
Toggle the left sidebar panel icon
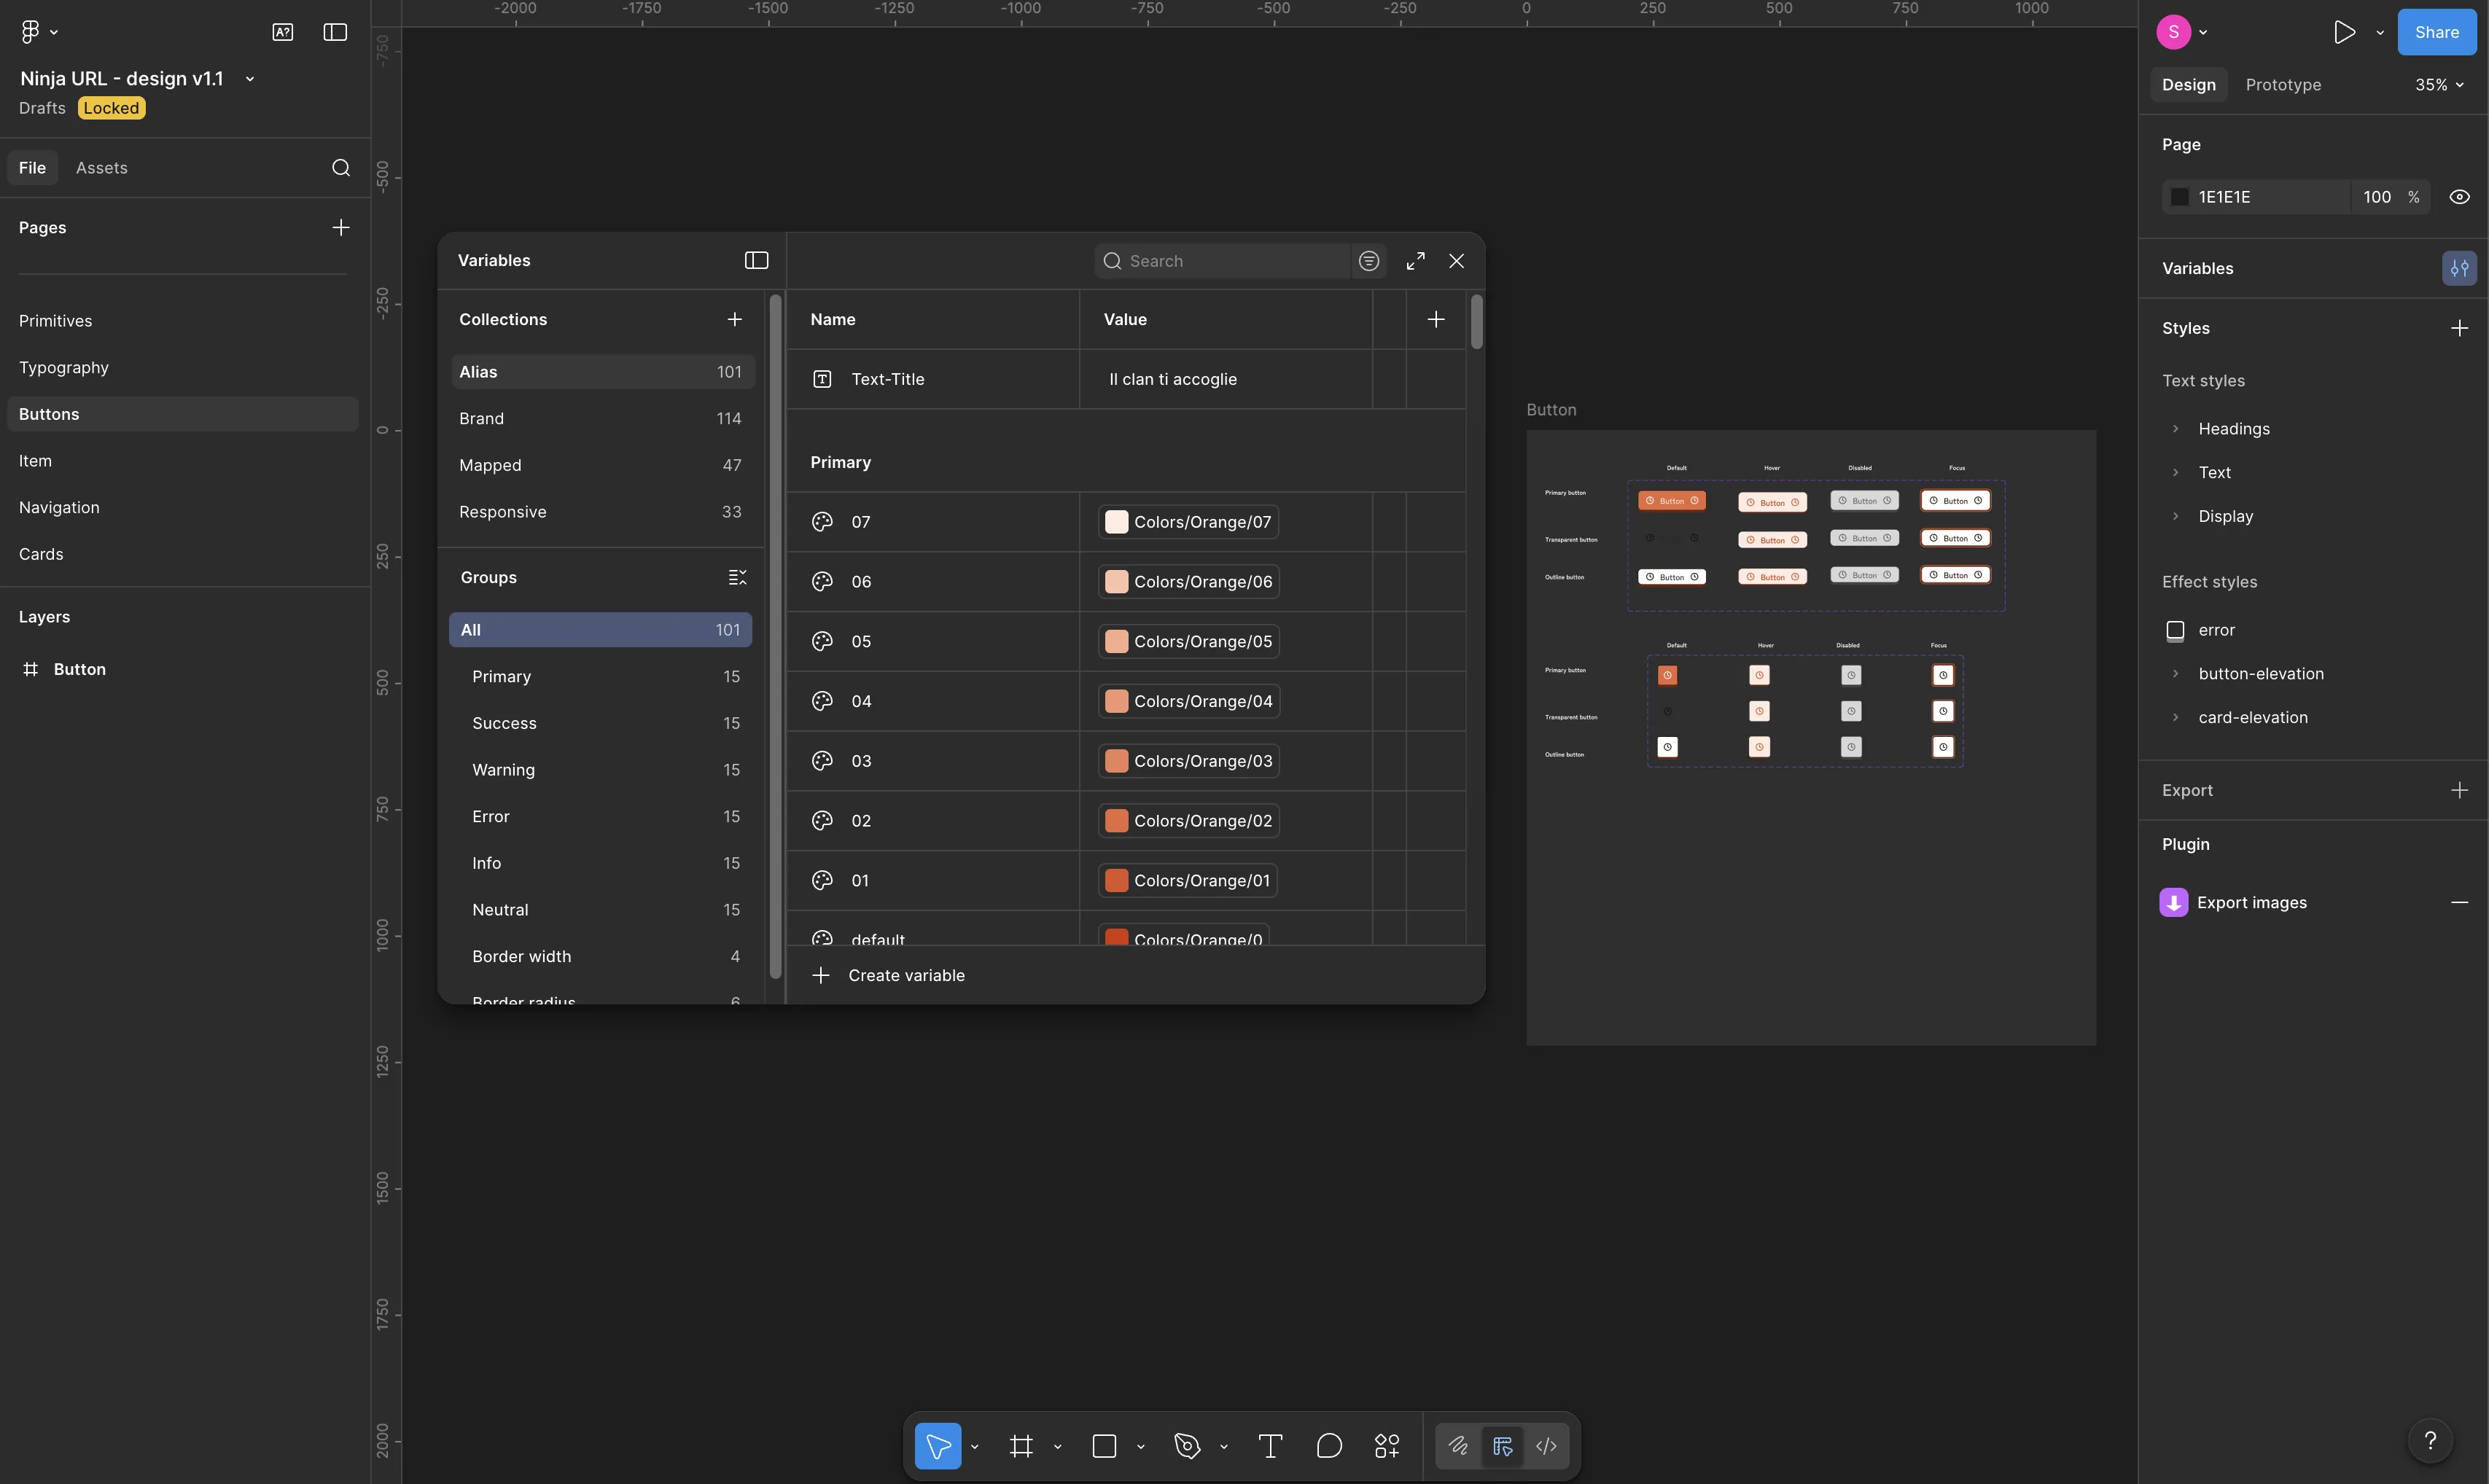pyautogui.click(x=333, y=31)
